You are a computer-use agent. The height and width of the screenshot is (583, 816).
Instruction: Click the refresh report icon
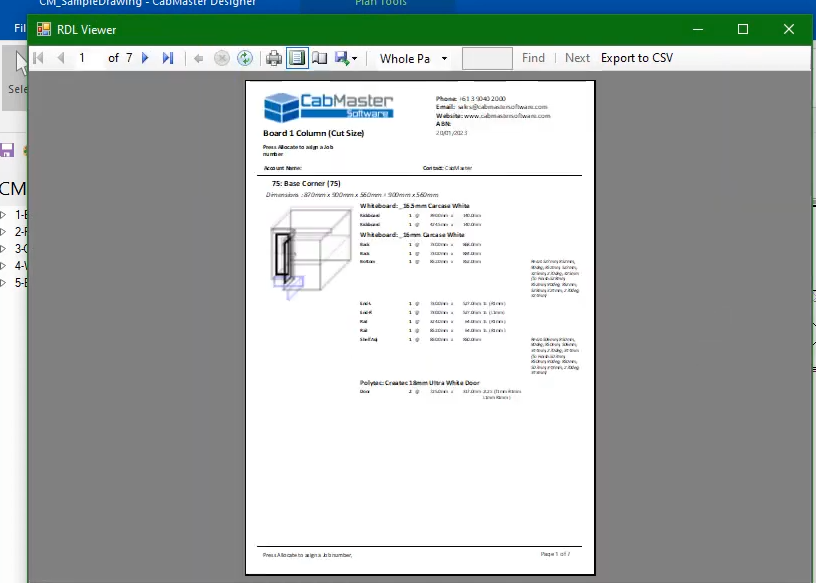click(244, 58)
